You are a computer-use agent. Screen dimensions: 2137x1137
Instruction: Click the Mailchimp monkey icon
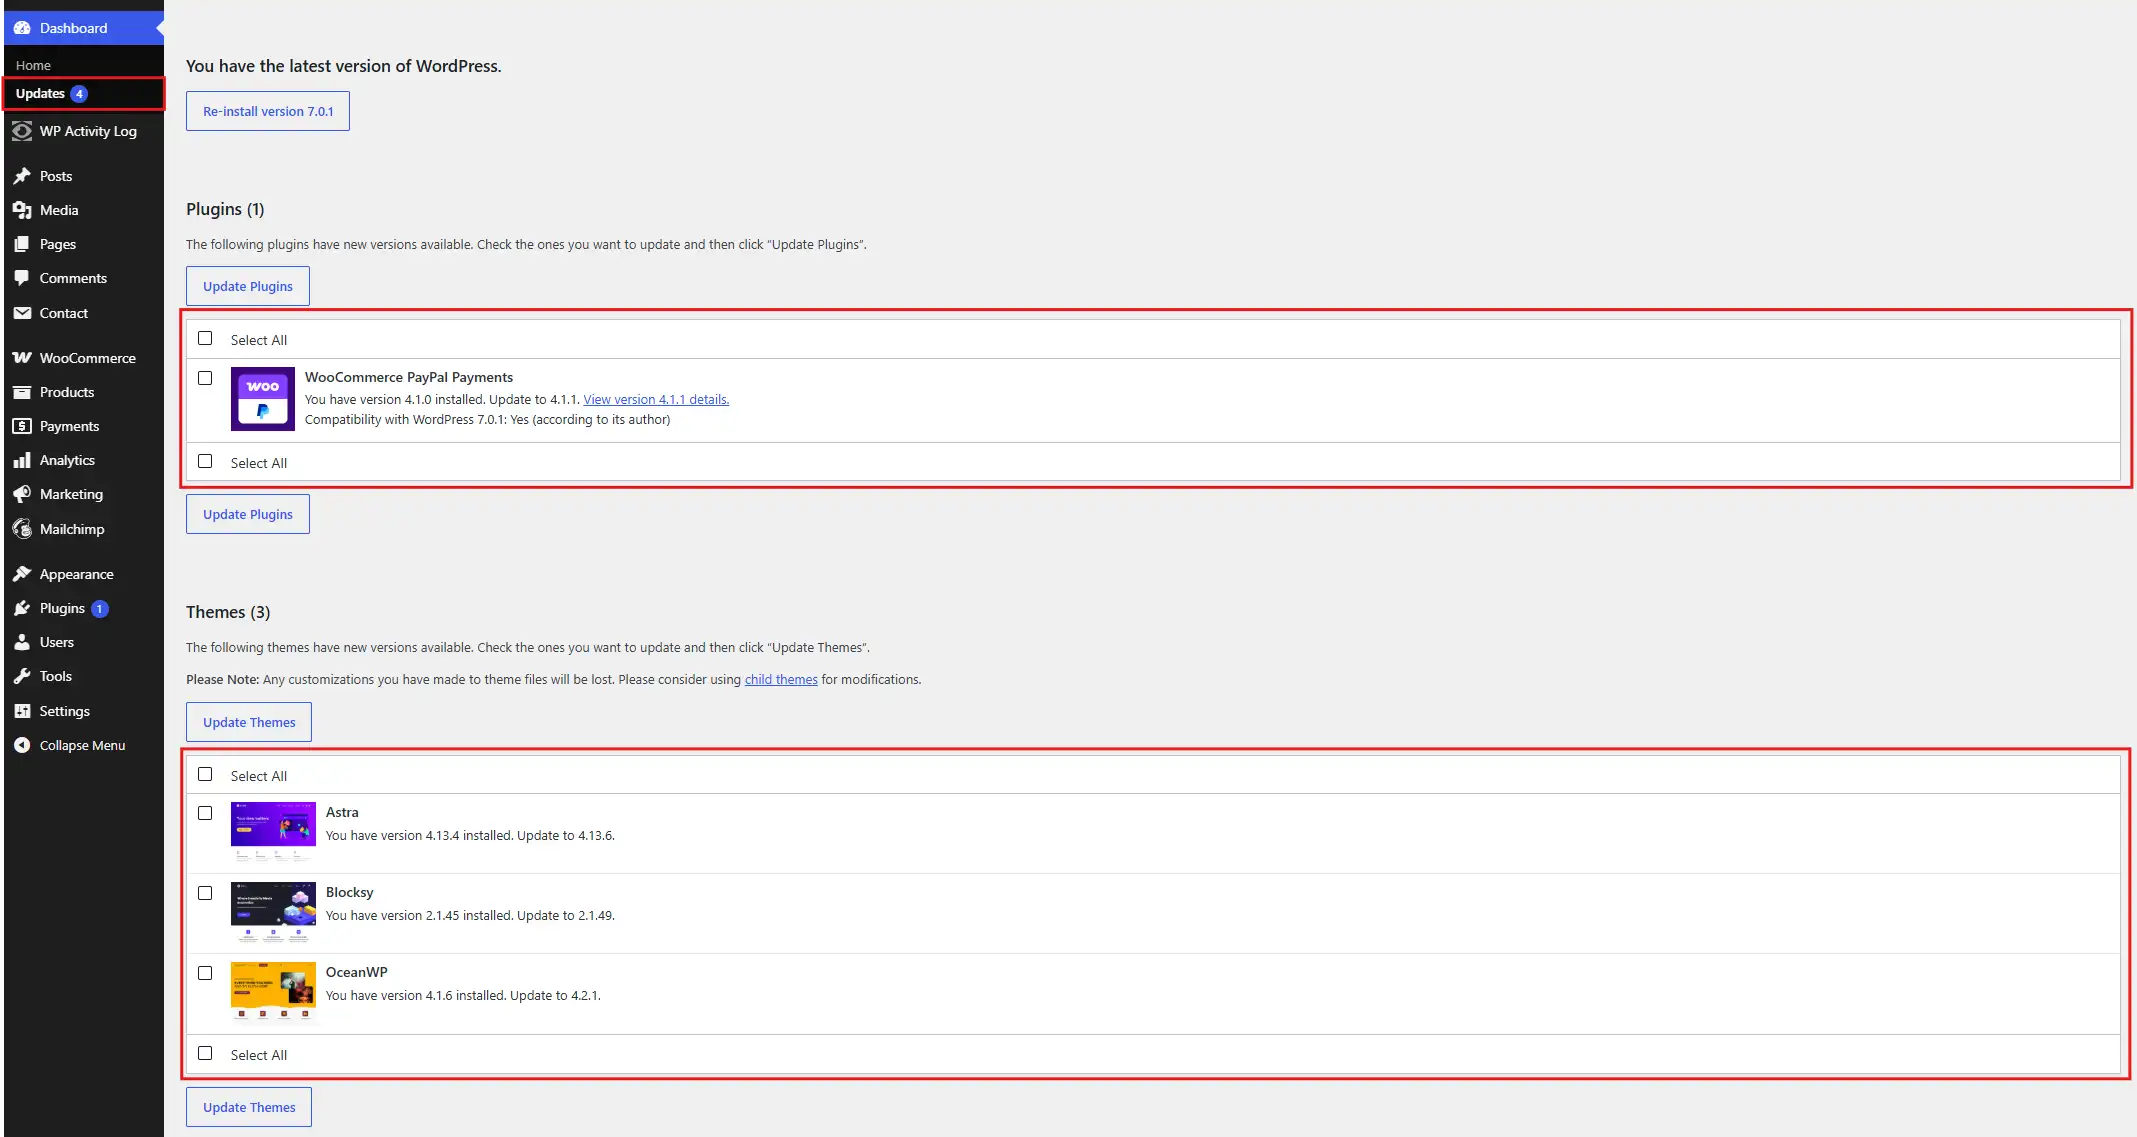(22, 529)
